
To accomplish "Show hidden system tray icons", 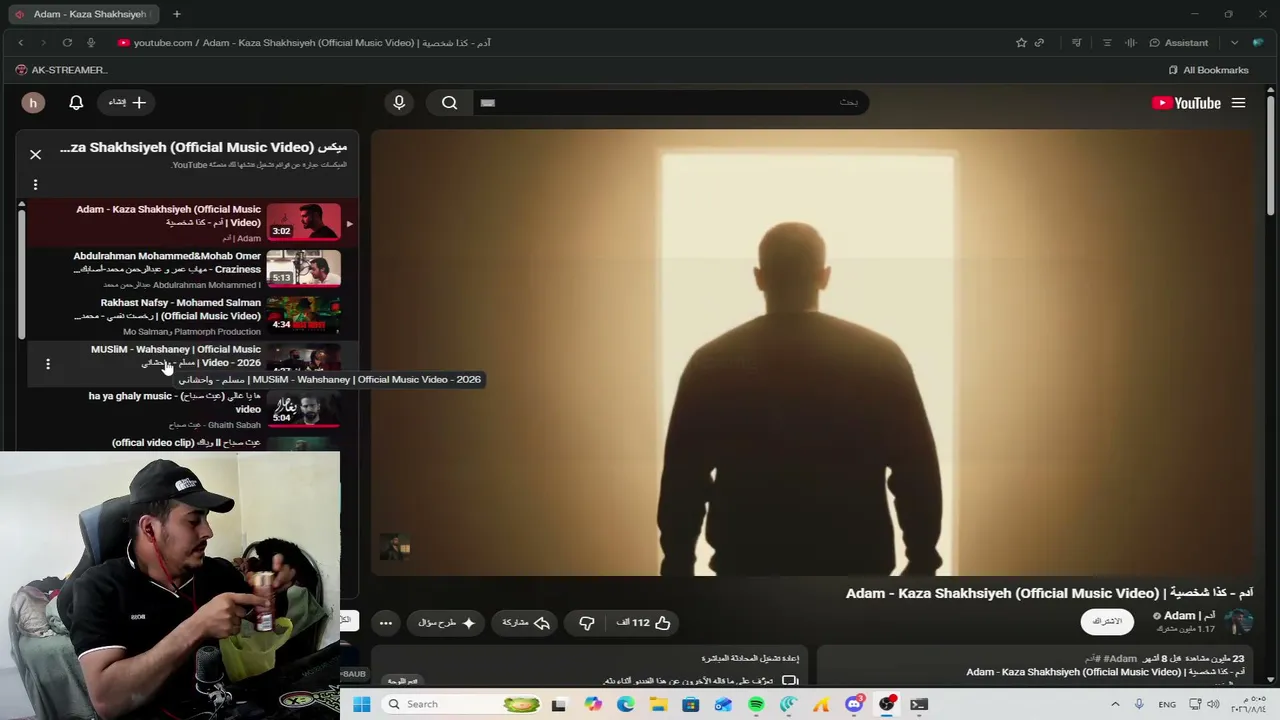I will pos(1115,704).
